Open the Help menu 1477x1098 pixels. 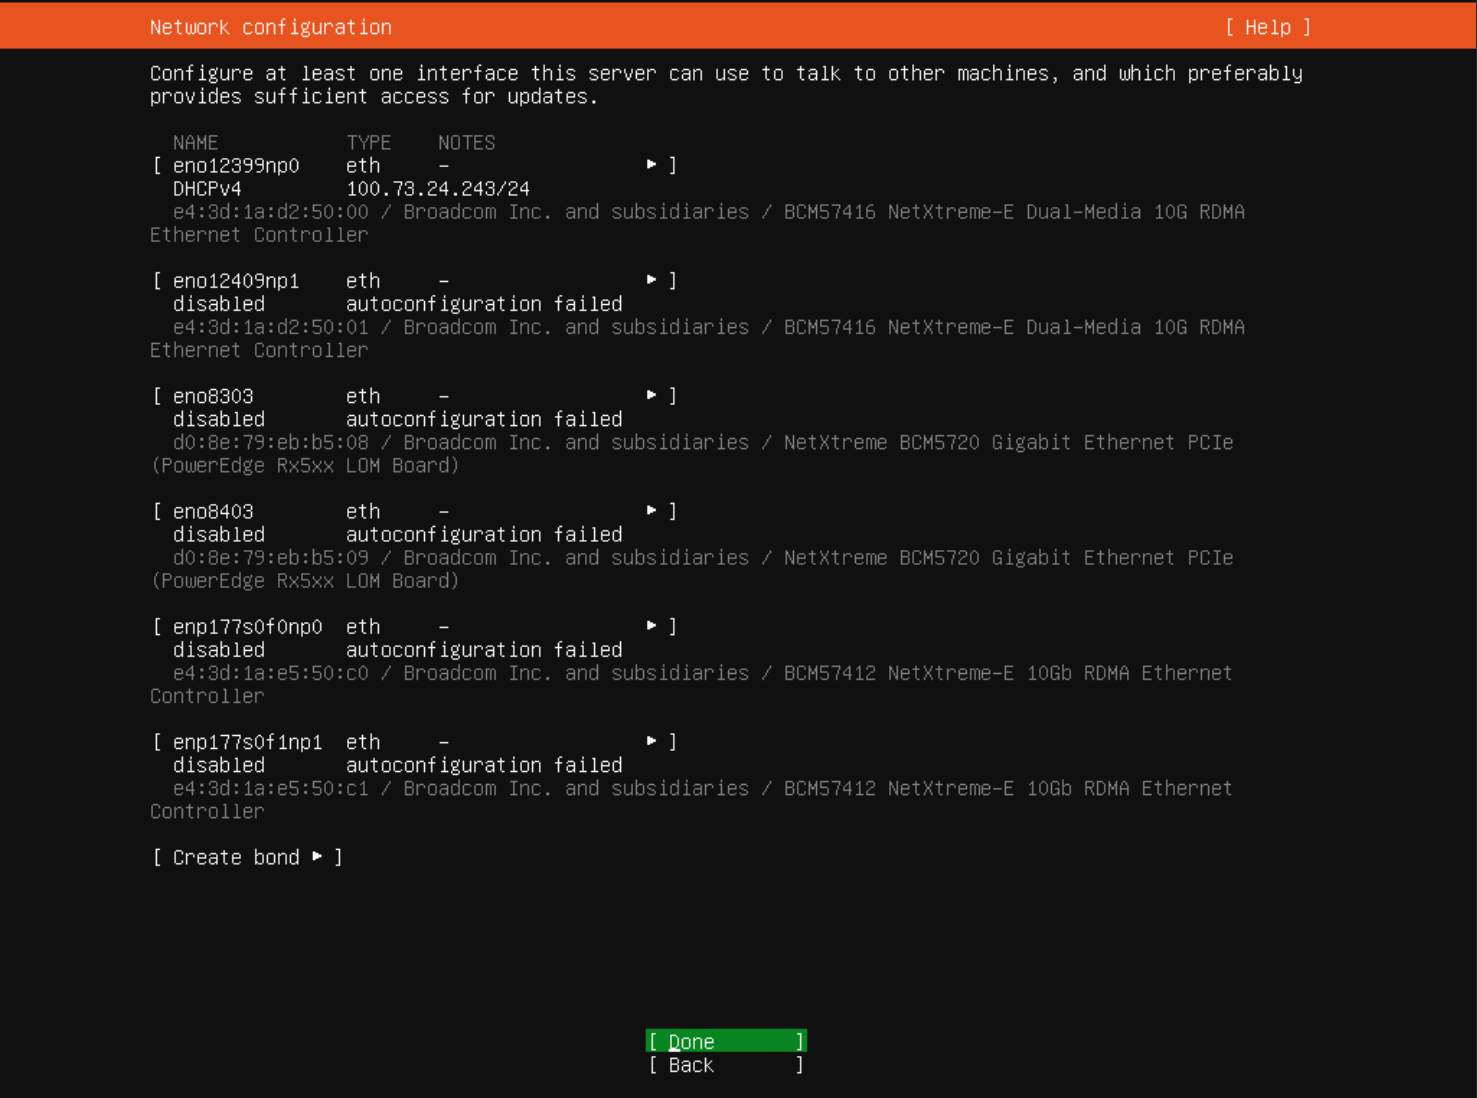pos(1267,27)
